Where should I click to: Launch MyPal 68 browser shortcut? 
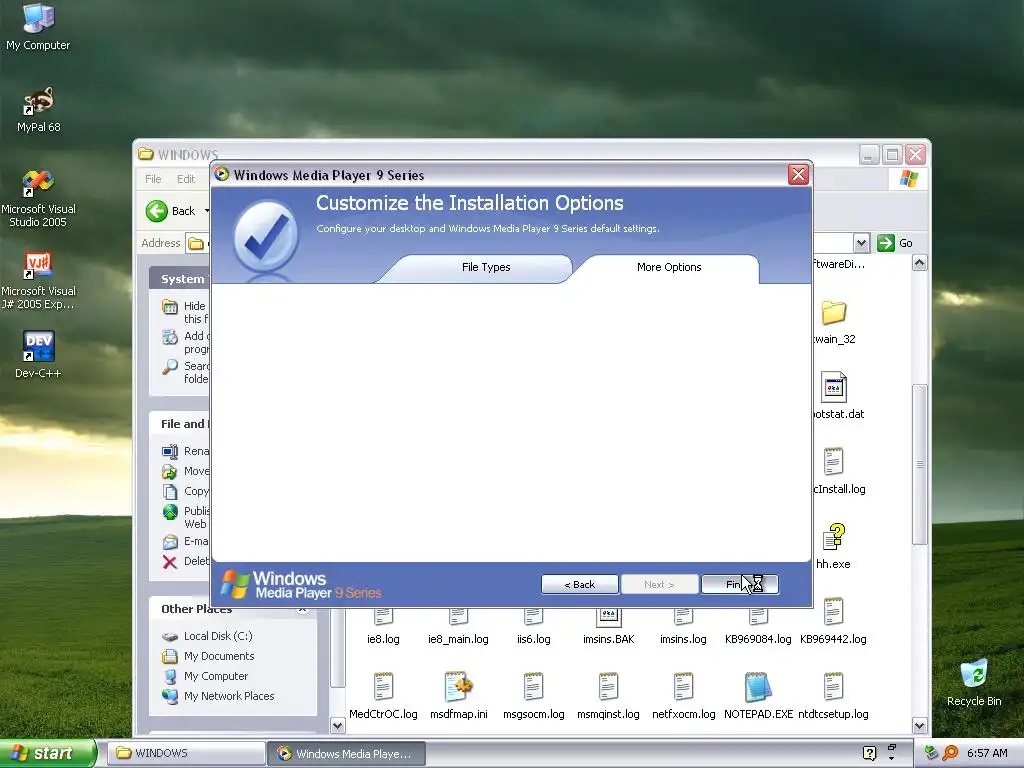[39, 109]
